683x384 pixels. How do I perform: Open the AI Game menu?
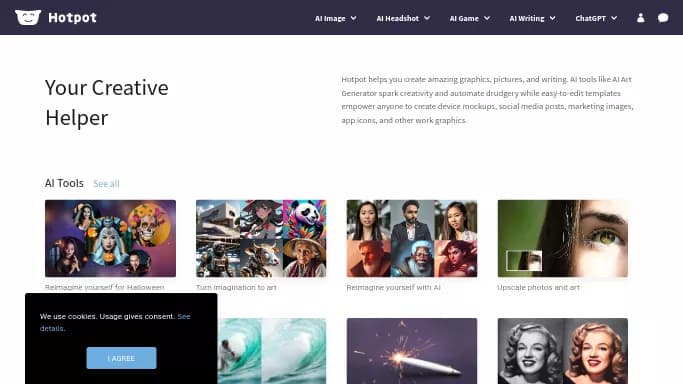pyautogui.click(x=470, y=18)
